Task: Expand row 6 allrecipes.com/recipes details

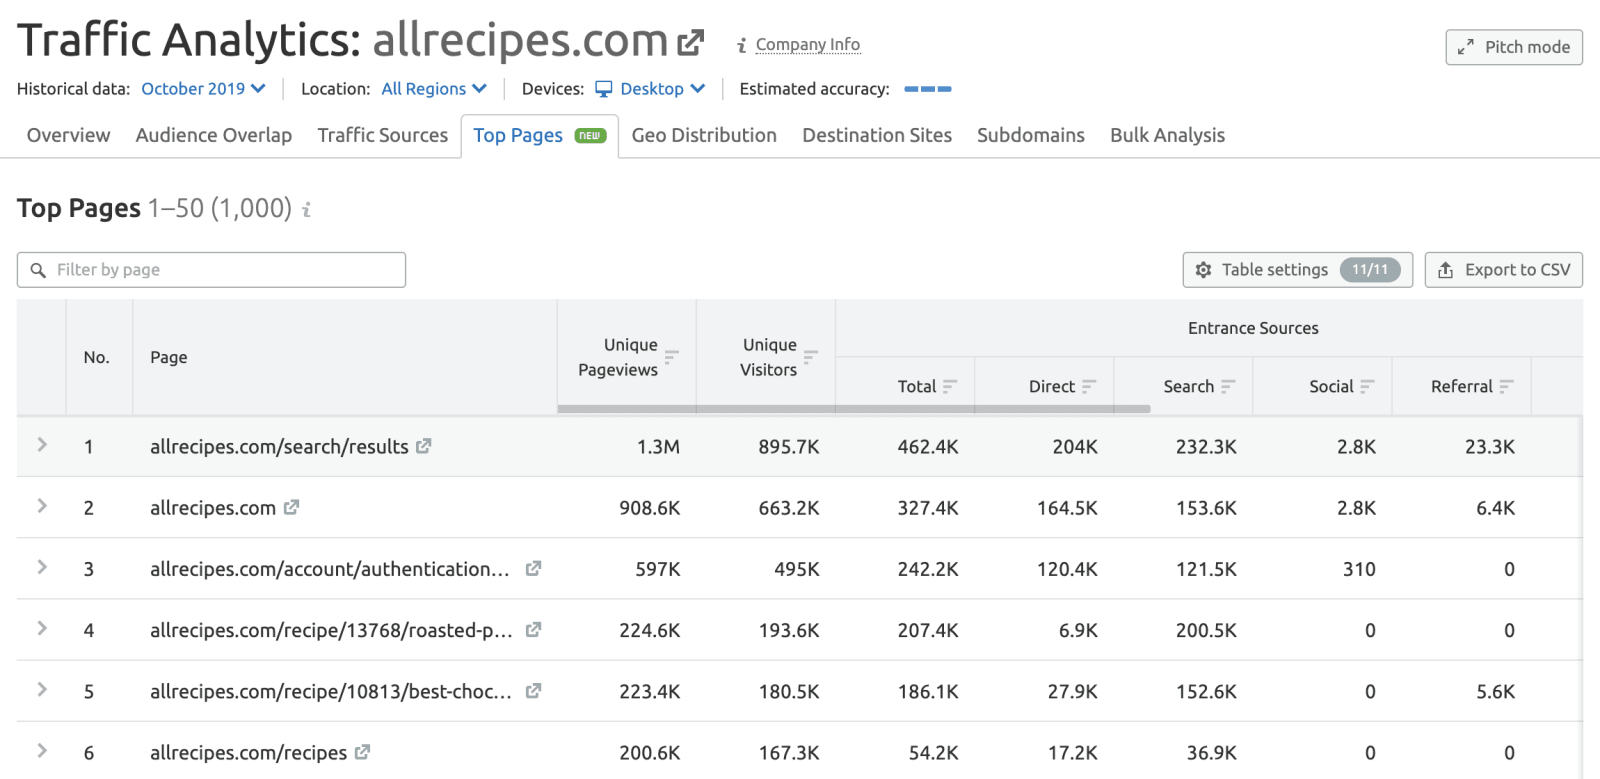Action: click(x=42, y=750)
